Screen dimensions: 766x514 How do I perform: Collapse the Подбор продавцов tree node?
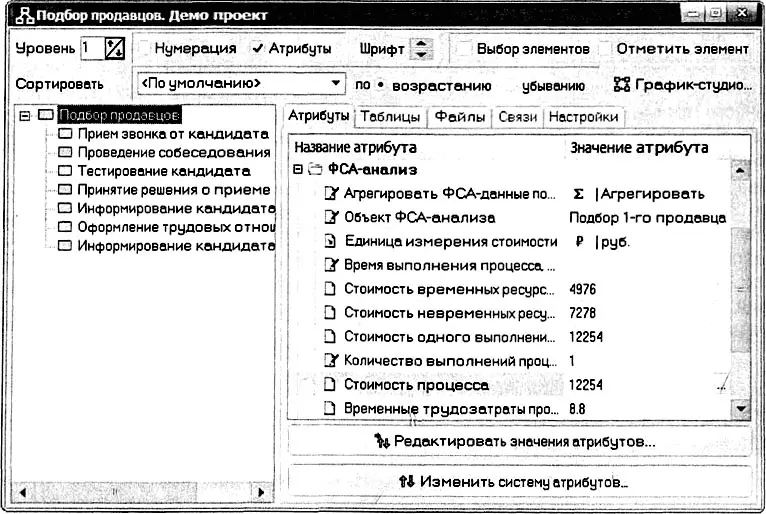point(24,115)
